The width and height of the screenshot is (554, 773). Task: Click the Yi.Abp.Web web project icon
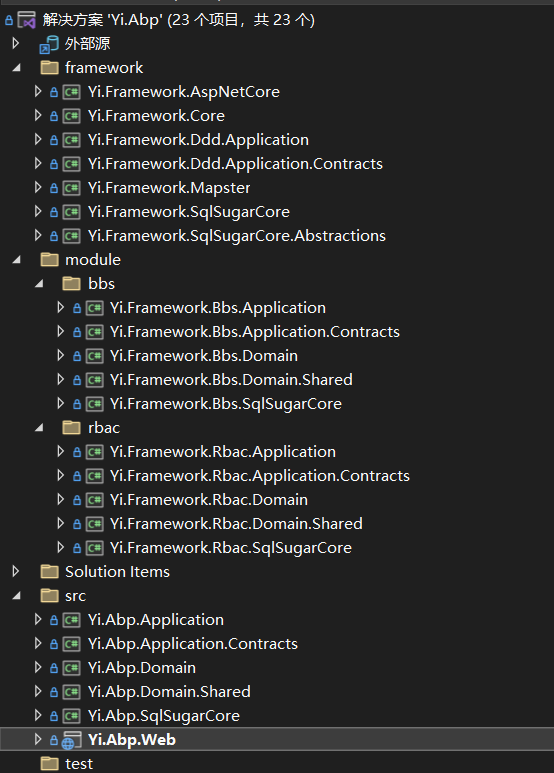coord(71,740)
